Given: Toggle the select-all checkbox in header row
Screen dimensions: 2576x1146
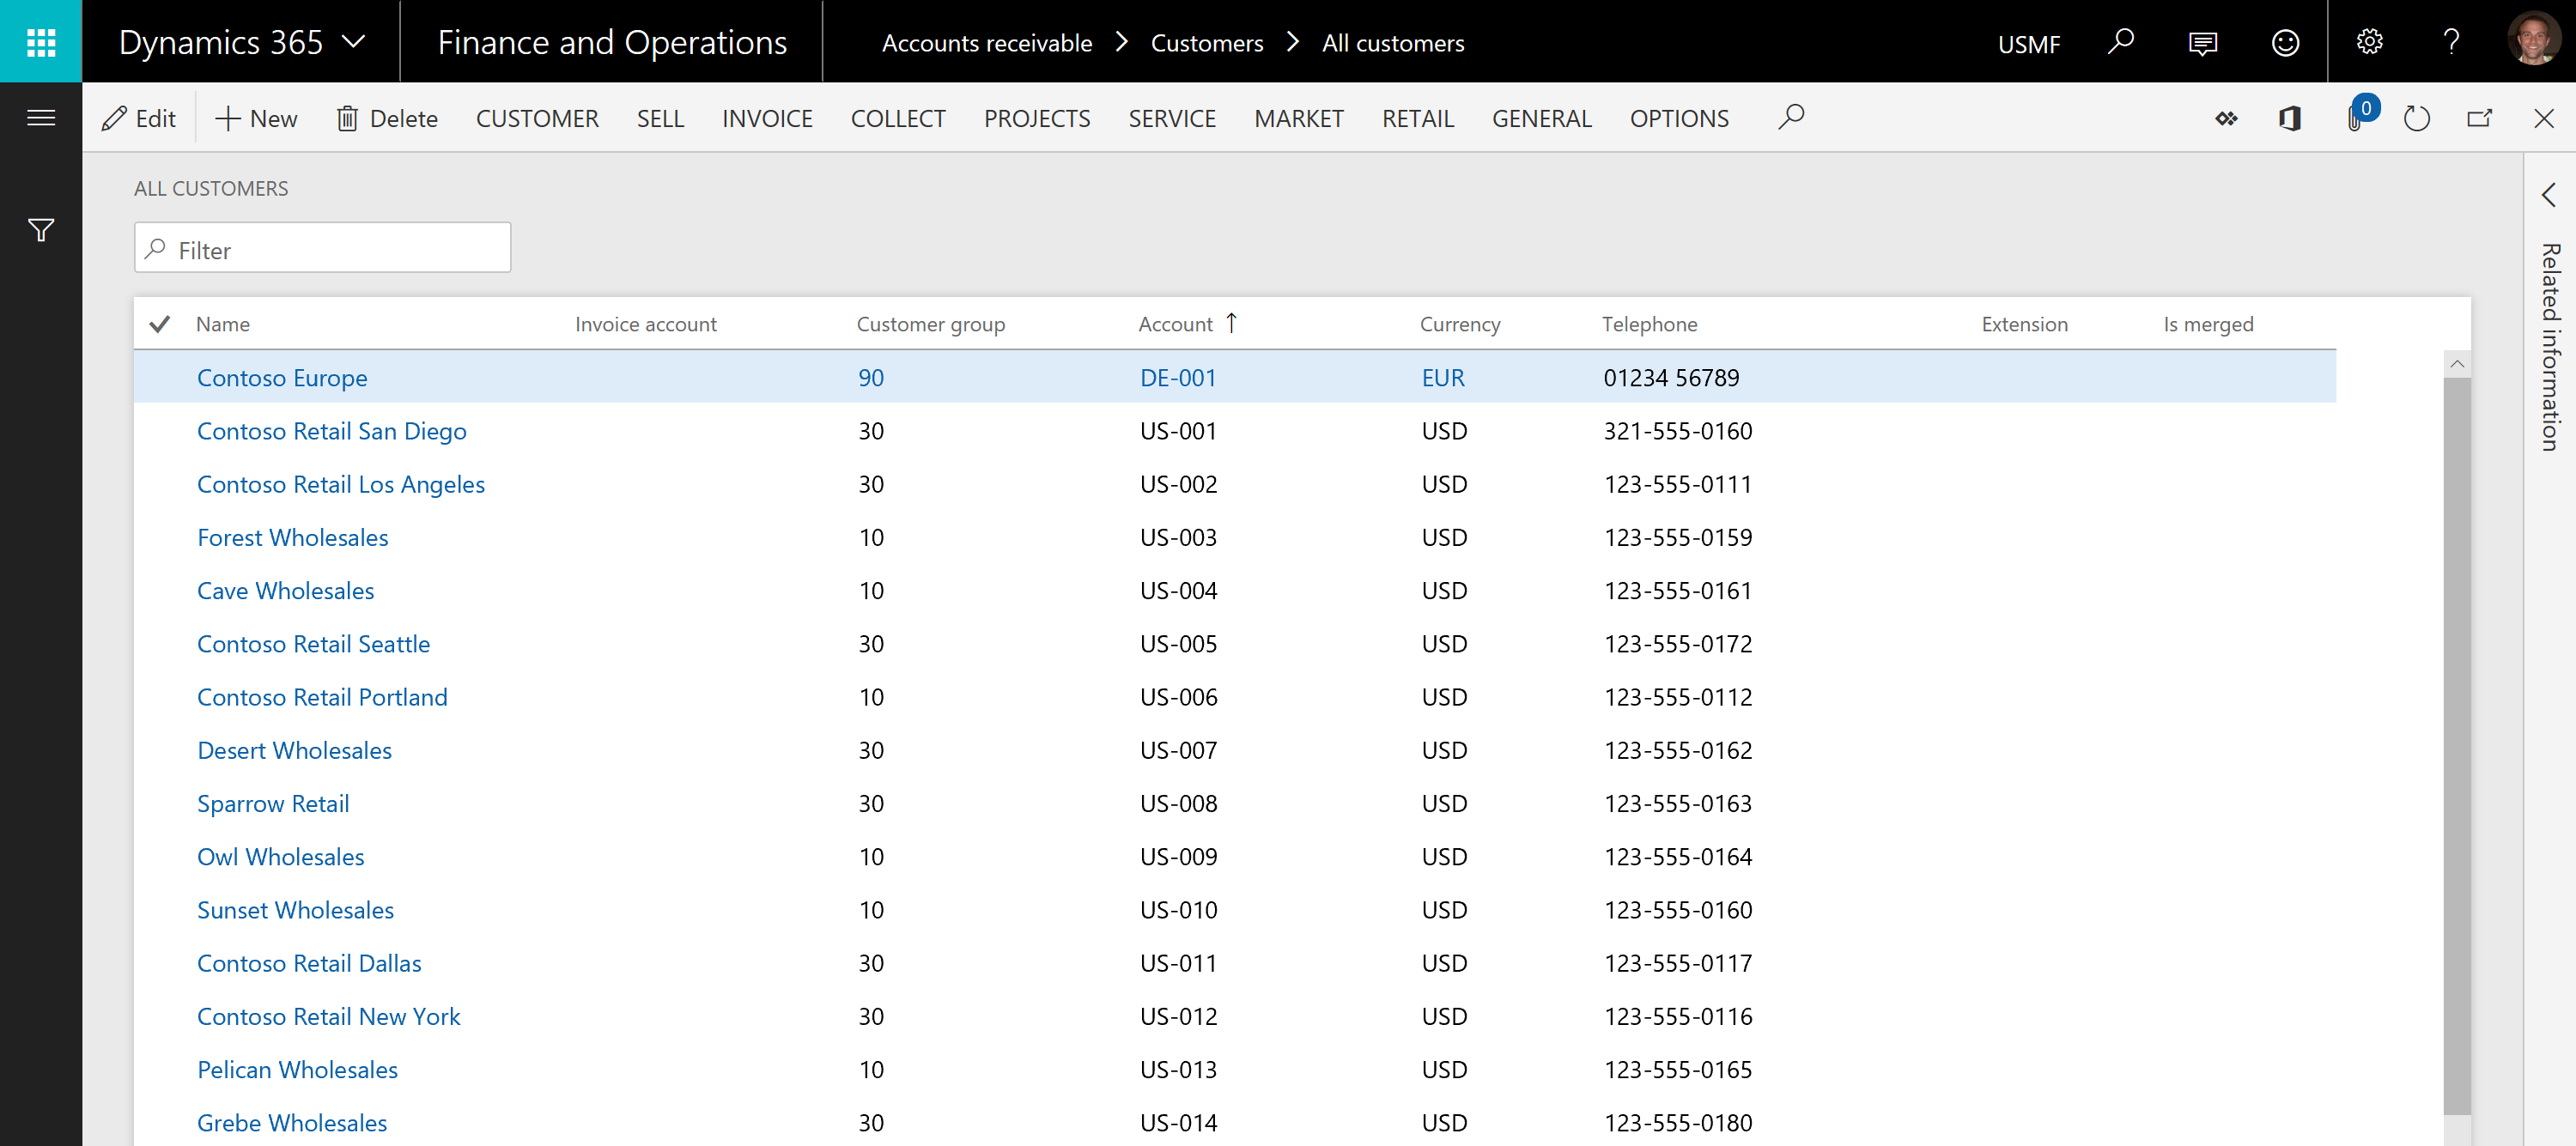Looking at the screenshot, I should click(x=160, y=324).
